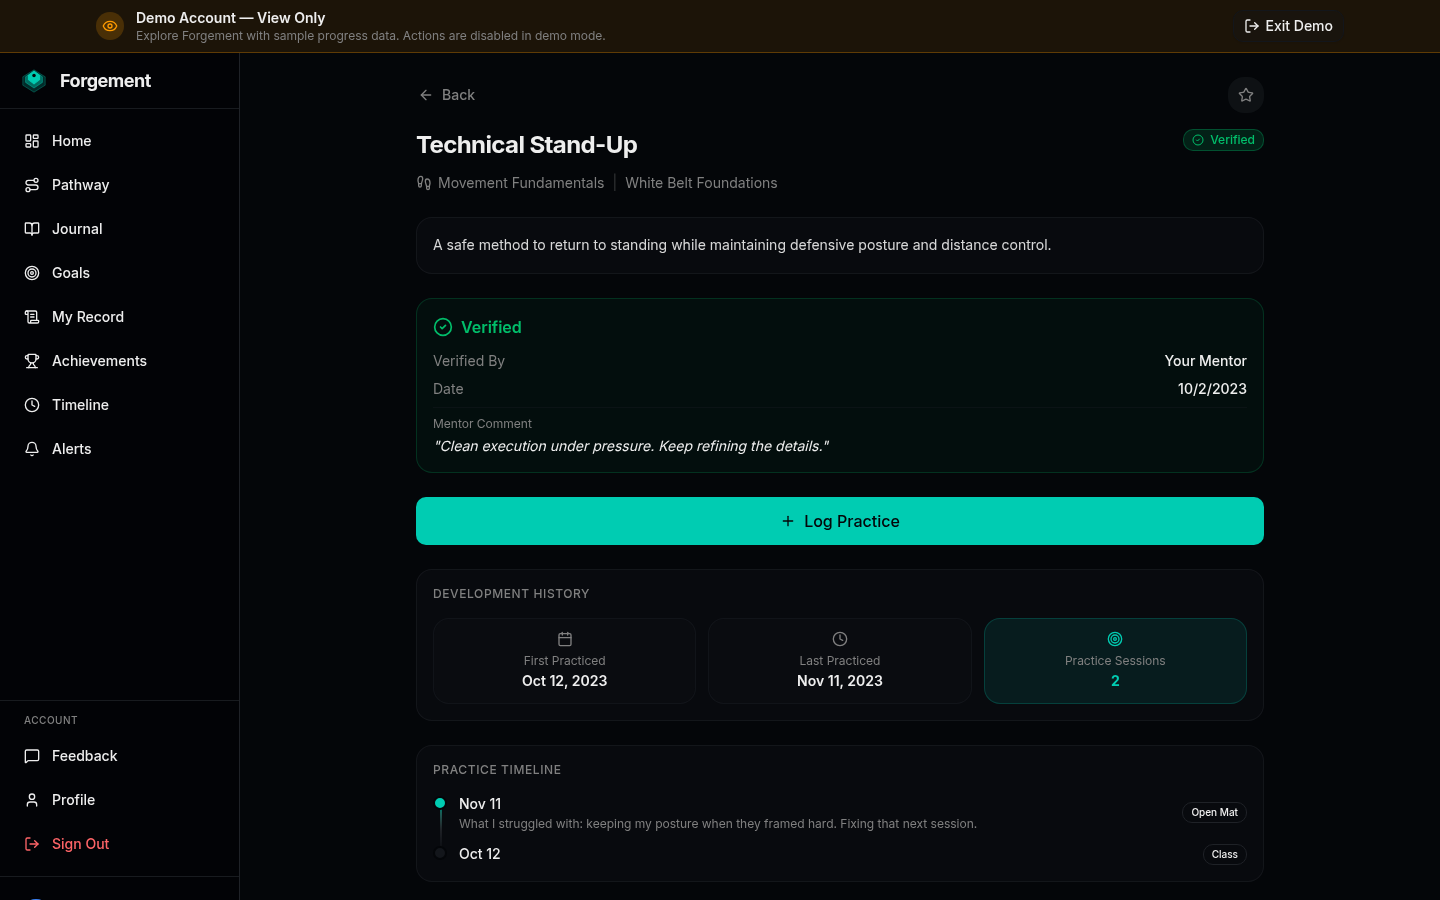Viewport: 1440px width, 900px height.
Task: Open My Record from the sidebar
Action: pos(120,317)
